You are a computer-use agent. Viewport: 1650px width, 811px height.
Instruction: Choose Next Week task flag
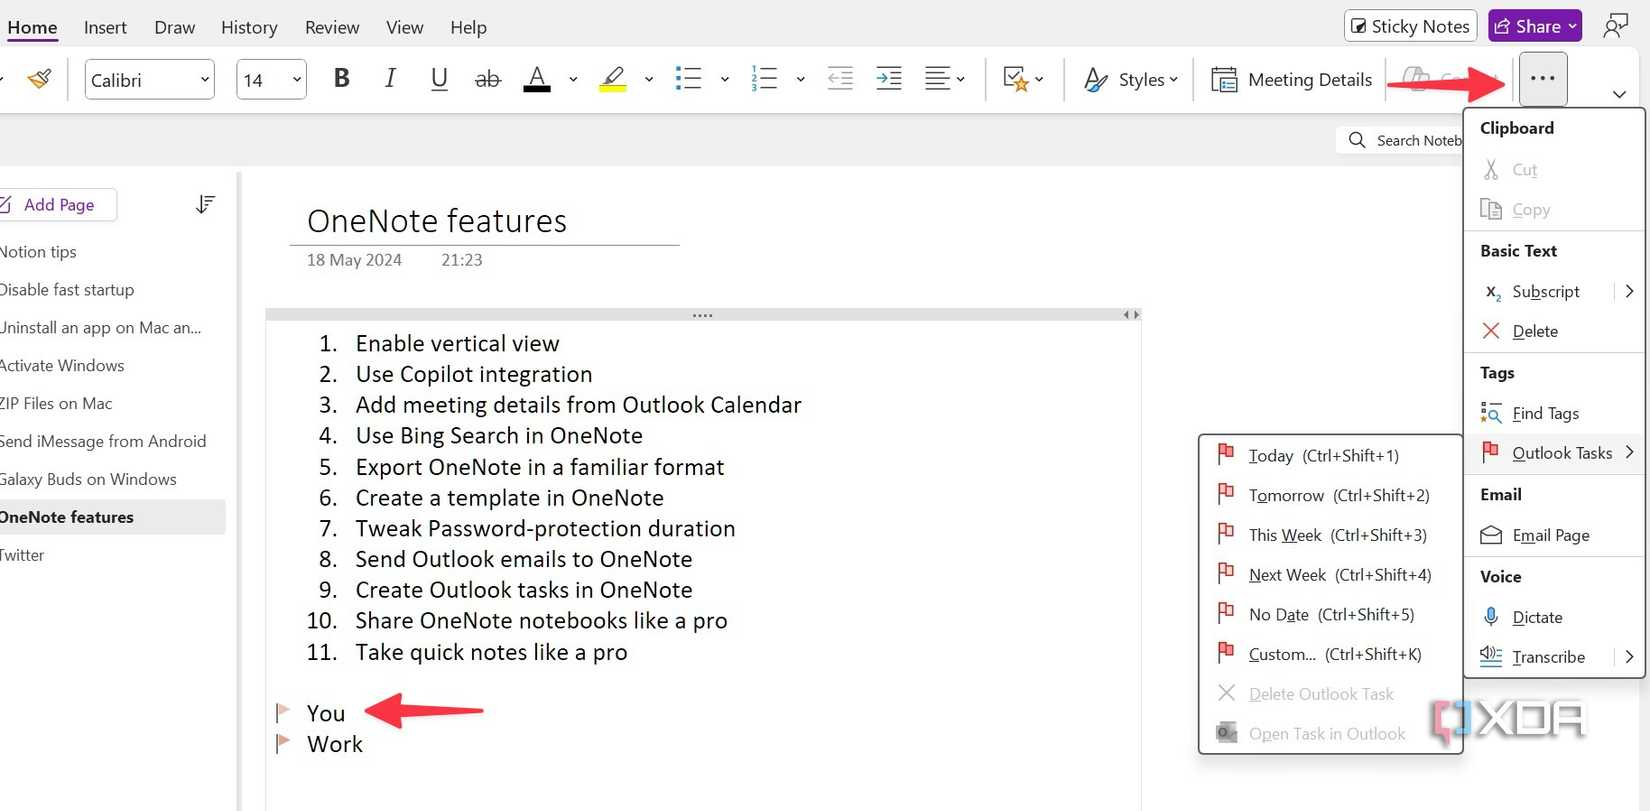pyautogui.click(x=1330, y=575)
